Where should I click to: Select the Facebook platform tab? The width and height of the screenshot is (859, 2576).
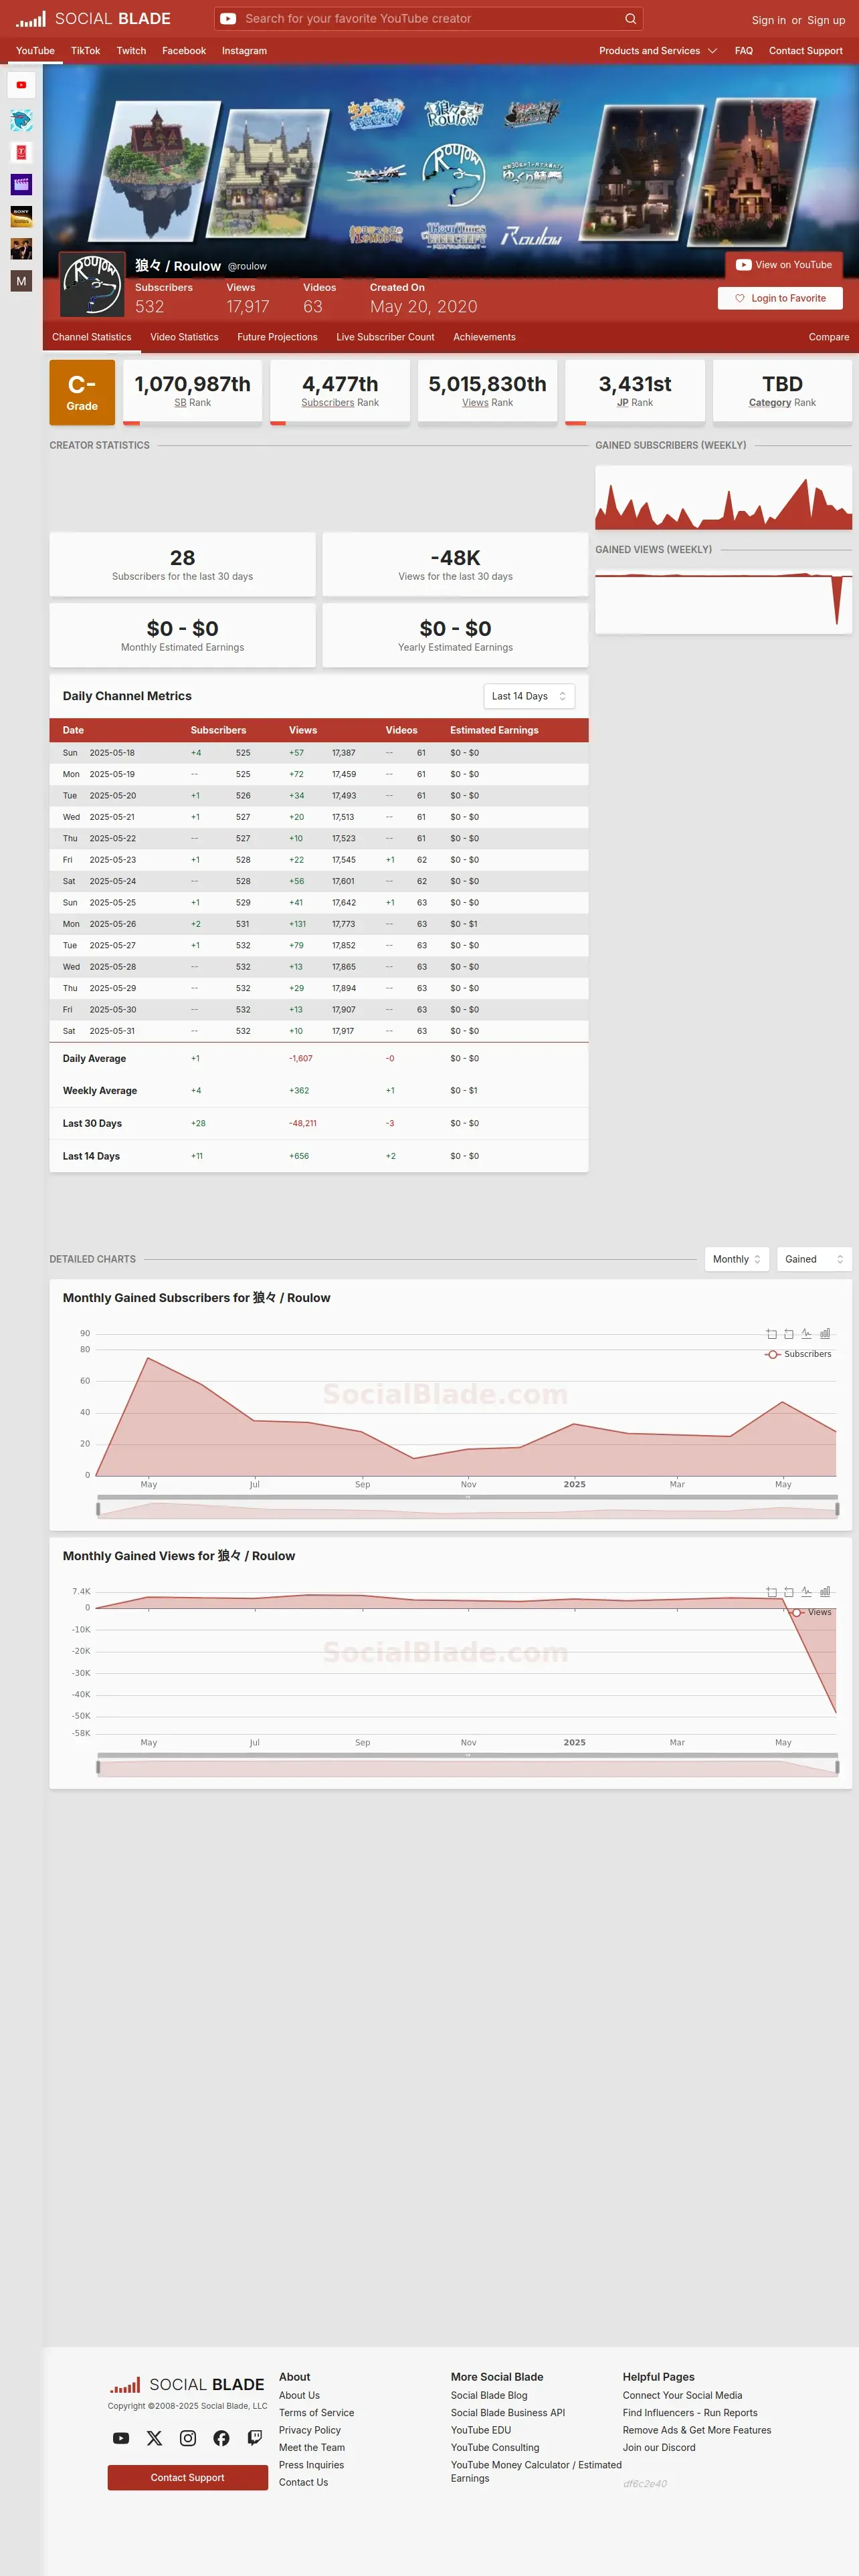[184, 50]
